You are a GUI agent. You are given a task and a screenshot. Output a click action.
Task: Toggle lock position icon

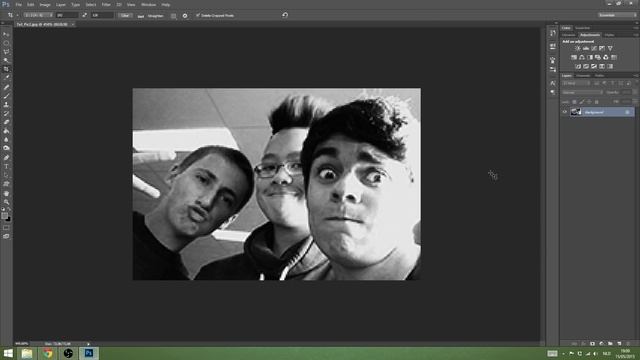(x=589, y=102)
